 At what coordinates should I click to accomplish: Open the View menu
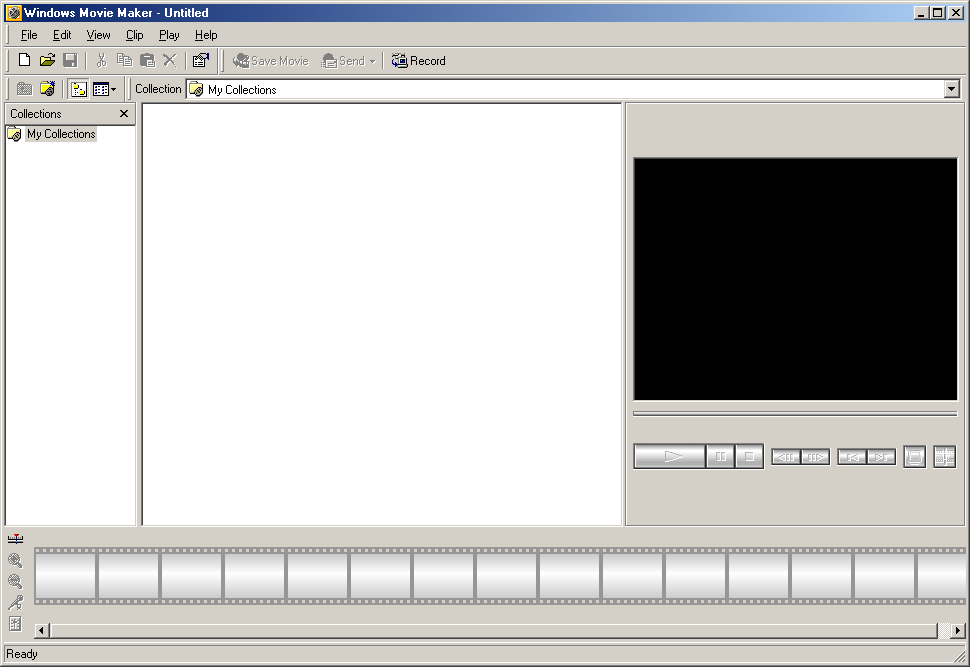(x=98, y=35)
